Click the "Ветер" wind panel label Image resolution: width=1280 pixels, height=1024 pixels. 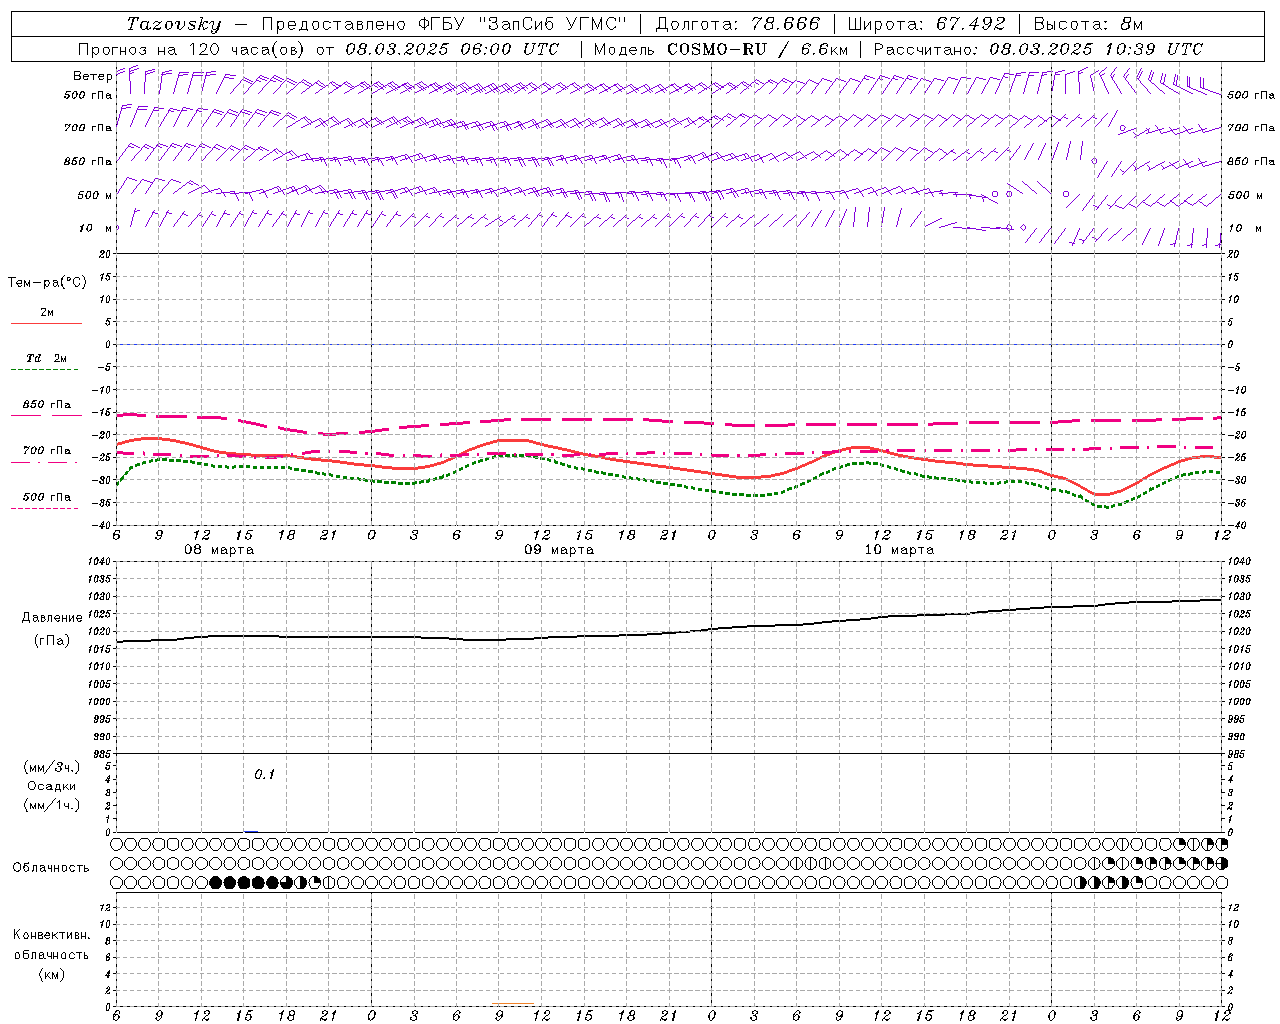[x=92, y=76]
